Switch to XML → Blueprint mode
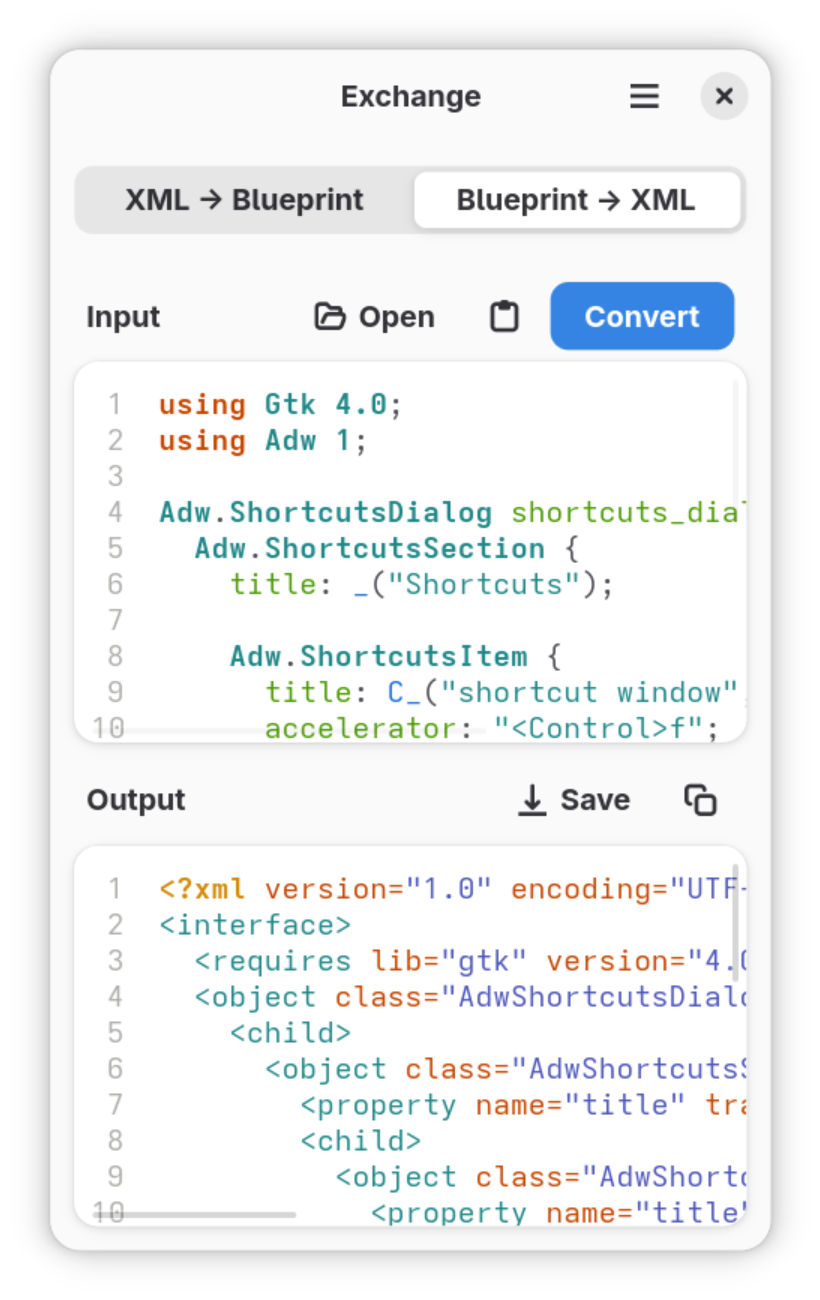The image size is (820, 1300). coord(244,200)
